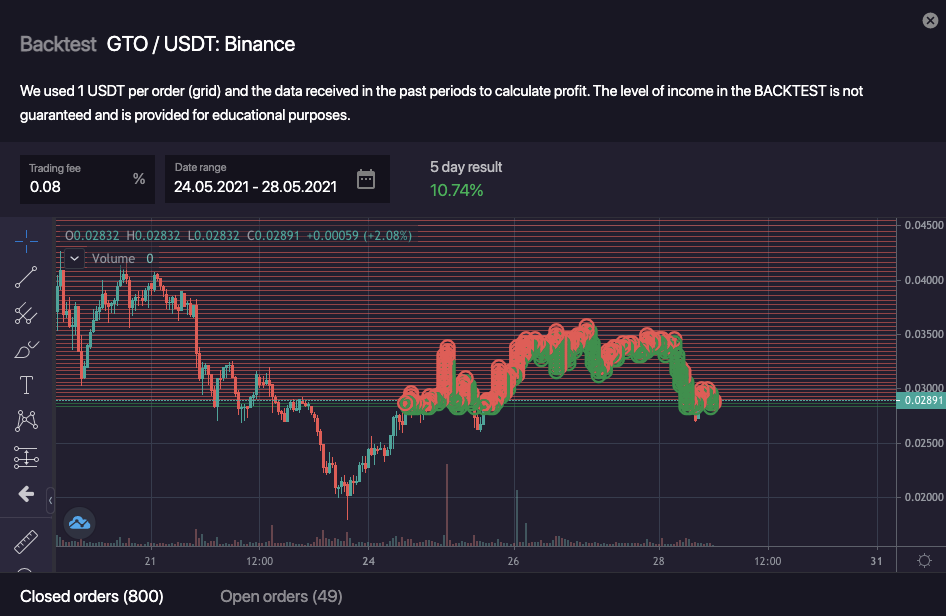The height and width of the screenshot is (616, 946).
Task: Select the XABCD pattern tool
Action: pos(27,421)
